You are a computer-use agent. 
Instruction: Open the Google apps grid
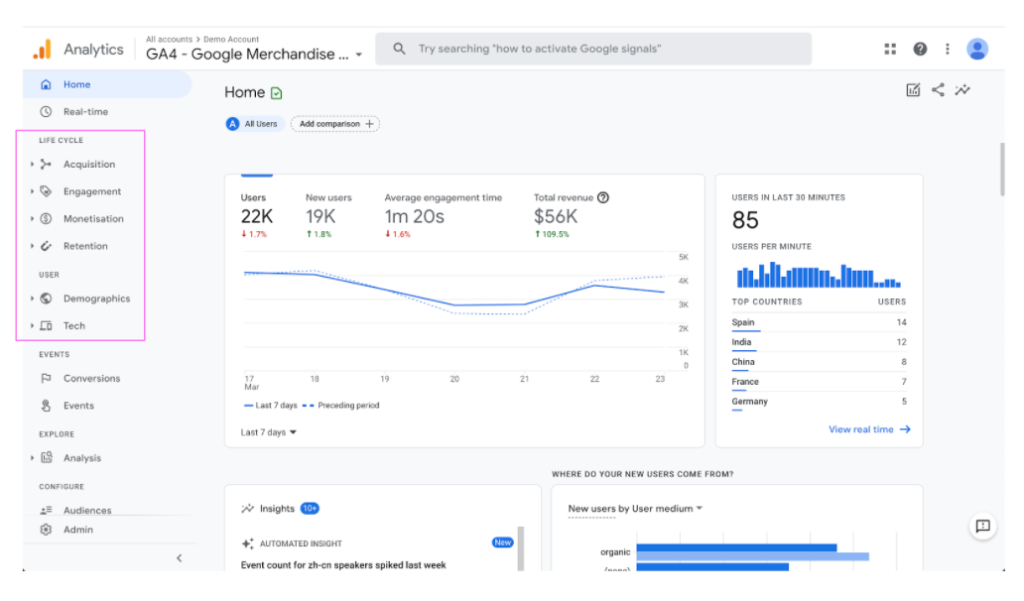coord(890,49)
